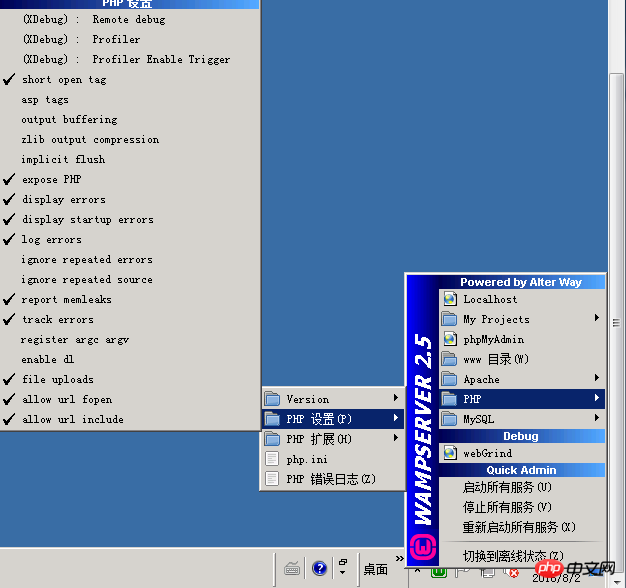Image resolution: width=626 pixels, height=588 pixels.
Task: Click the webGrind globe icon
Action: [450, 453]
